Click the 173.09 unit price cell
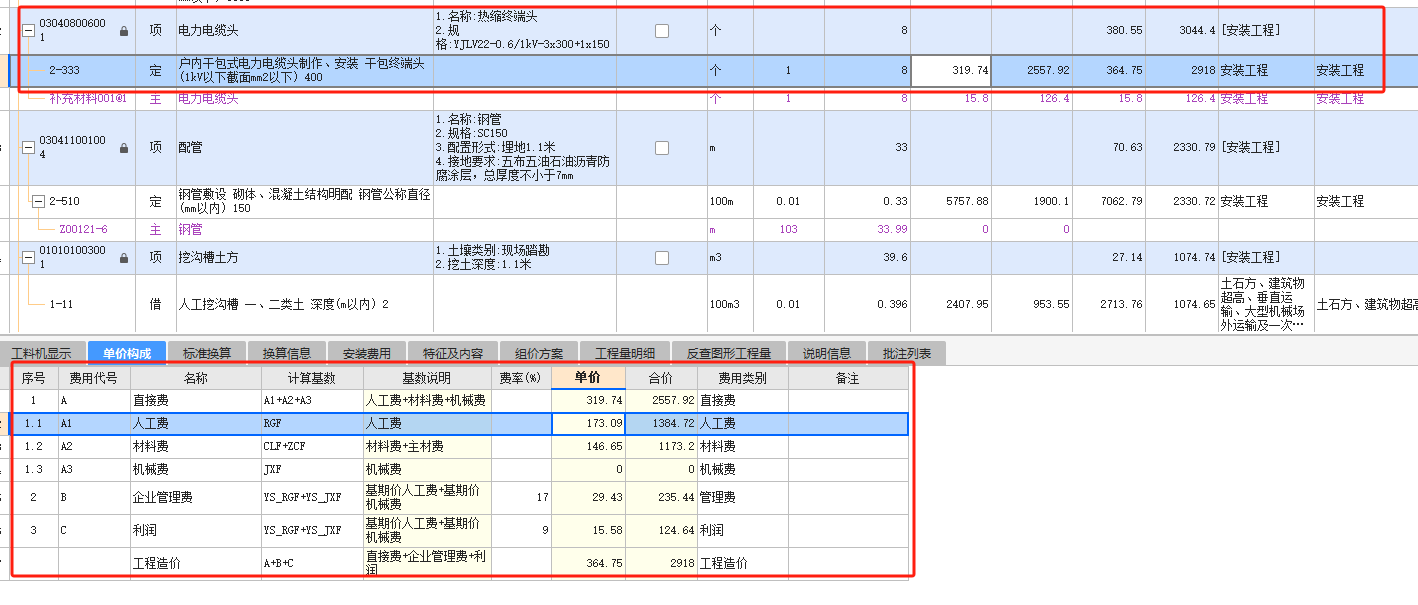The image size is (1418, 605). point(588,424)
